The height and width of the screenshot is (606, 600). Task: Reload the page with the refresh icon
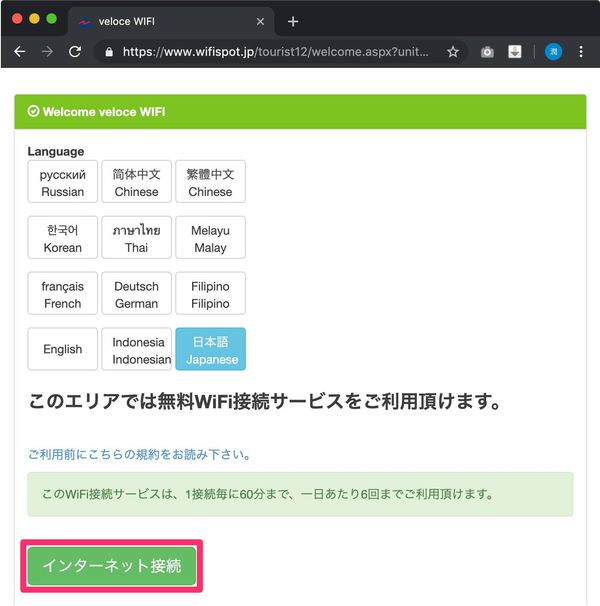75,51
